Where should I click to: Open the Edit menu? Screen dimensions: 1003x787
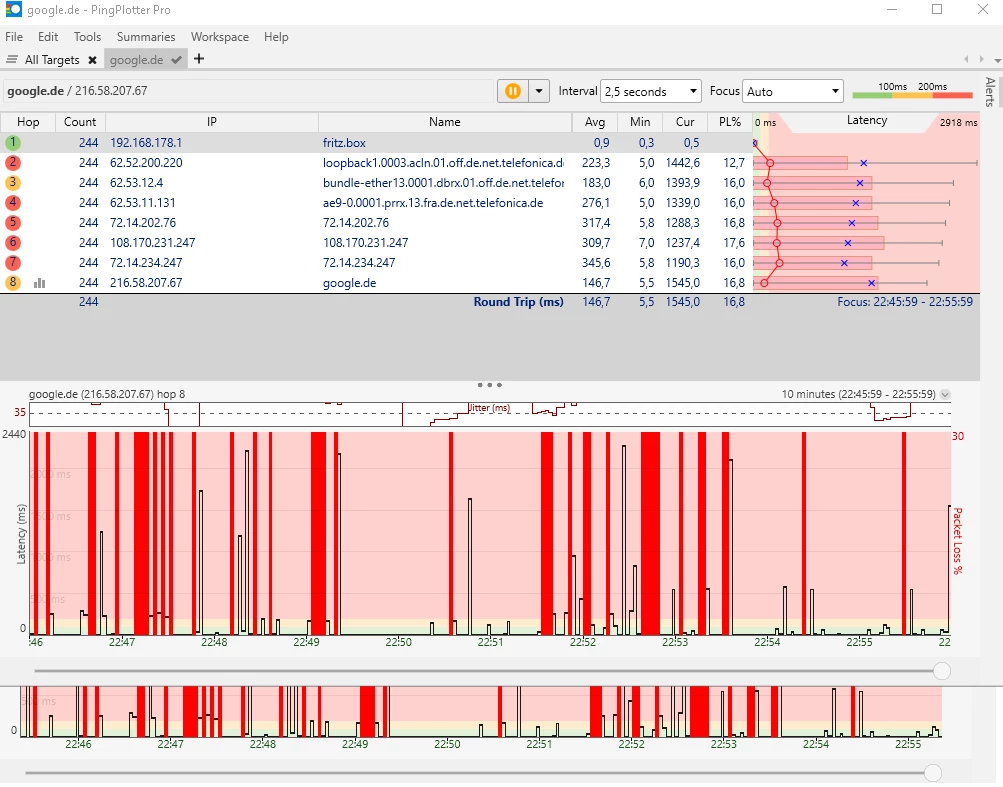(x=48, y=36)
